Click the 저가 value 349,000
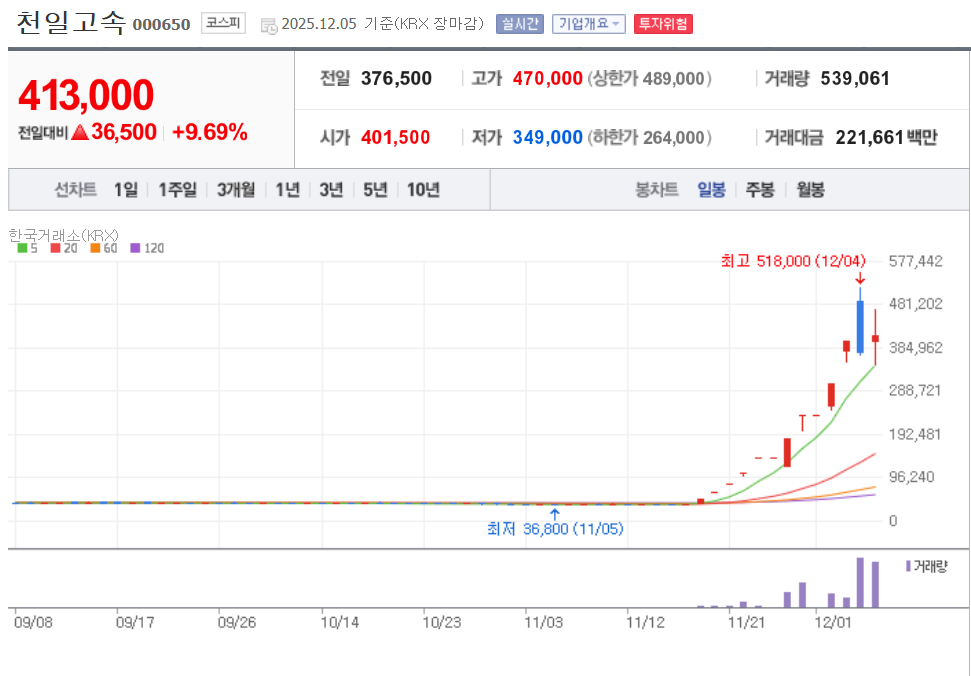The image size is (971, 676). click(547, 137)
